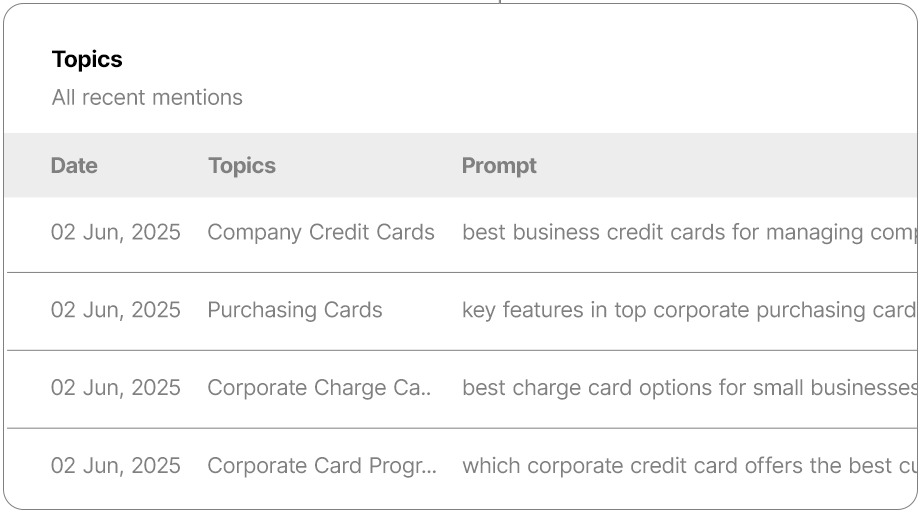This screenshot has width=921, height=513.
Task: Select the key features purchasing cards prompt
Action: coord(688,311)
